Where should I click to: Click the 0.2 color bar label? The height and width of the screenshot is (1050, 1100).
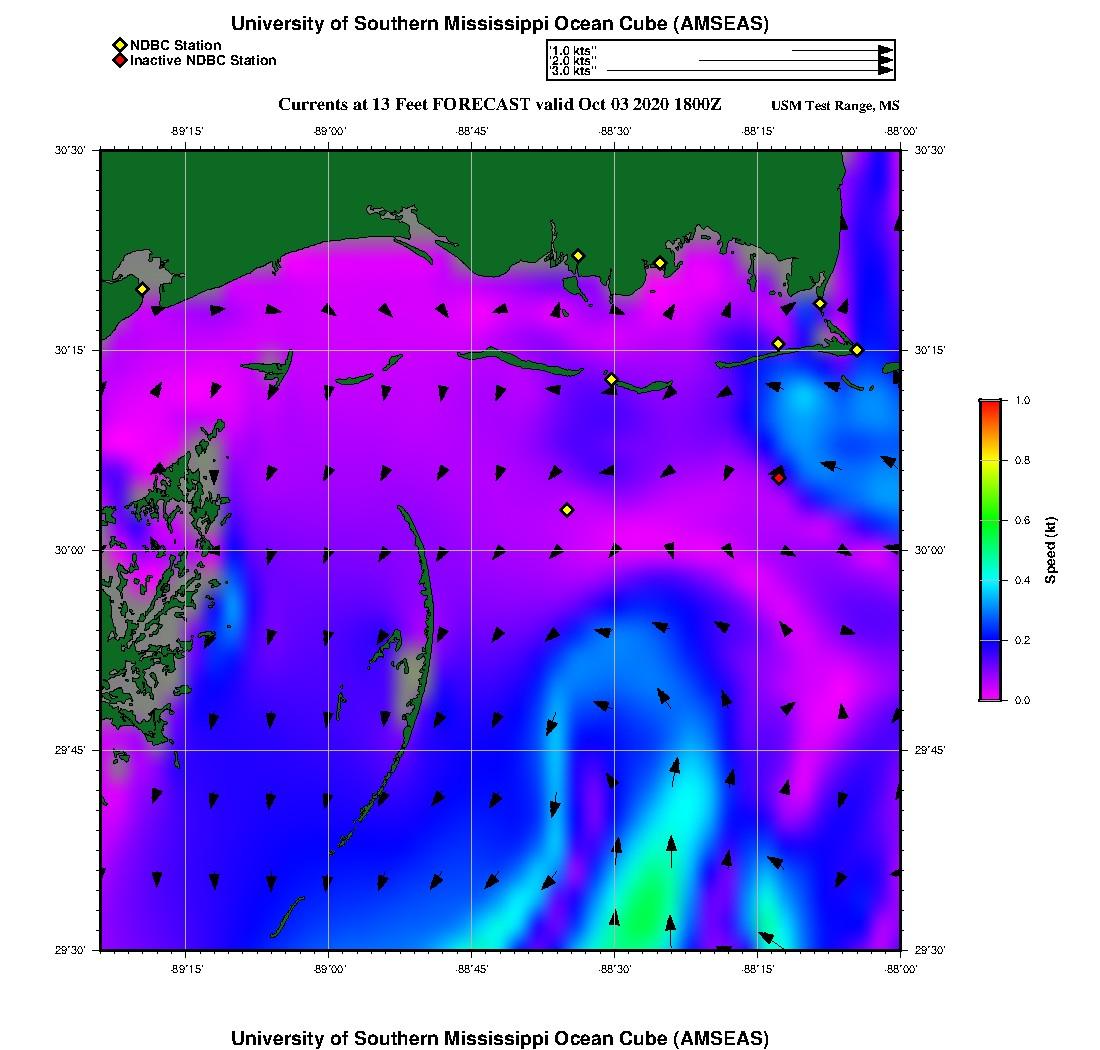1022,640
